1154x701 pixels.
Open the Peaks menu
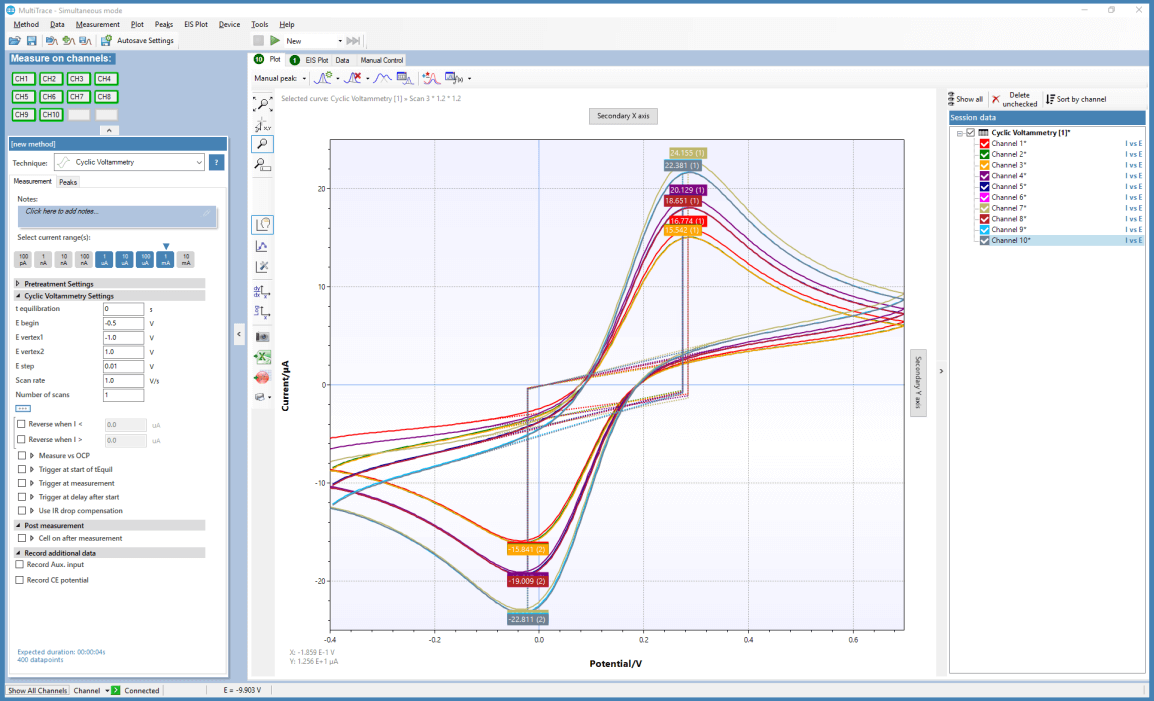point(163,24)
